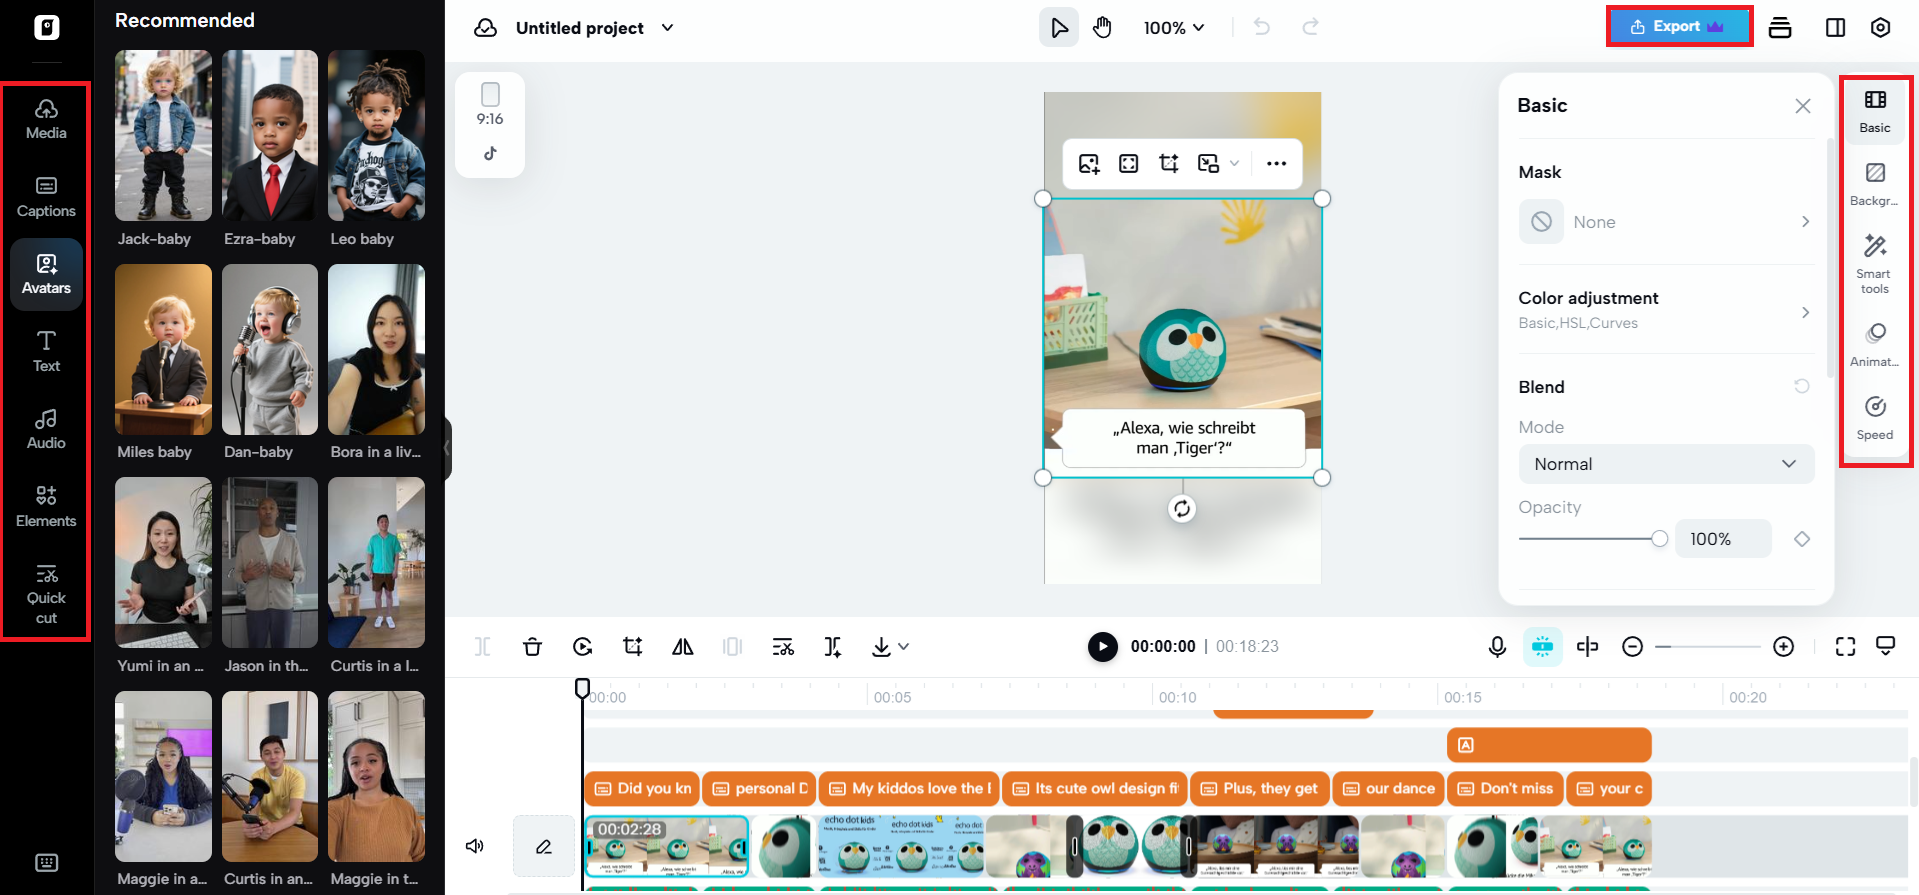The width and height of the screenshot is (1919, 895).
Task: Collapse the avatars side panel handle
Action: click(448, 449)
